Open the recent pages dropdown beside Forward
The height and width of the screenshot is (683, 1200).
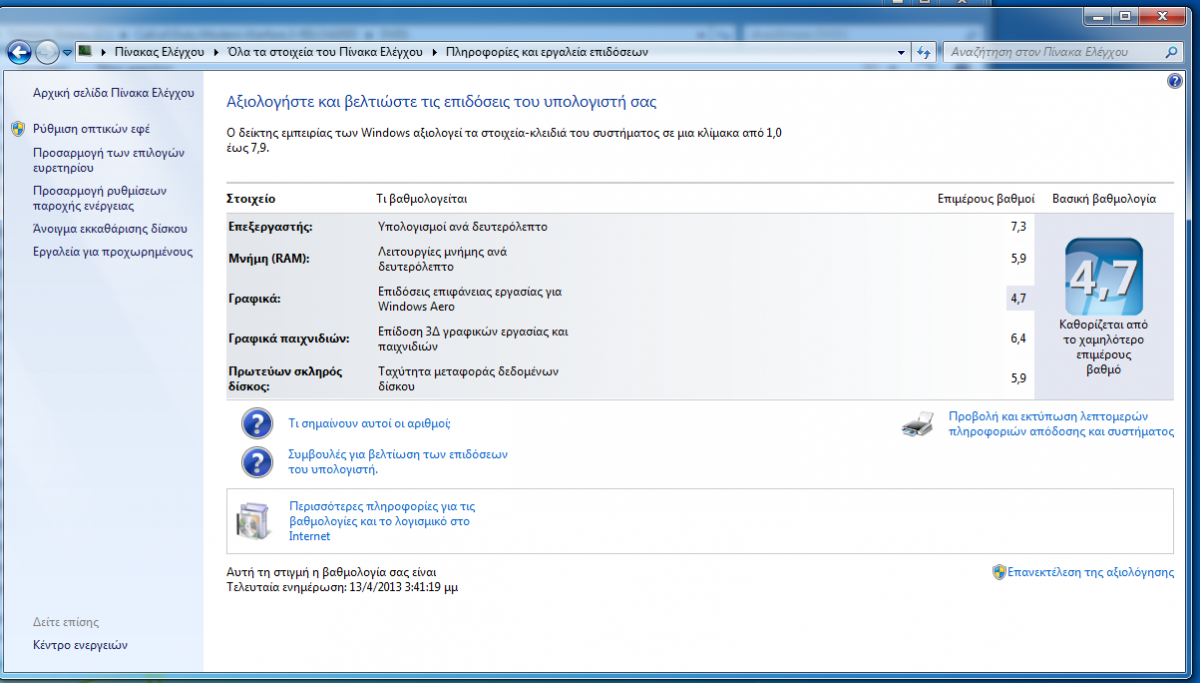tap(67, 52)
